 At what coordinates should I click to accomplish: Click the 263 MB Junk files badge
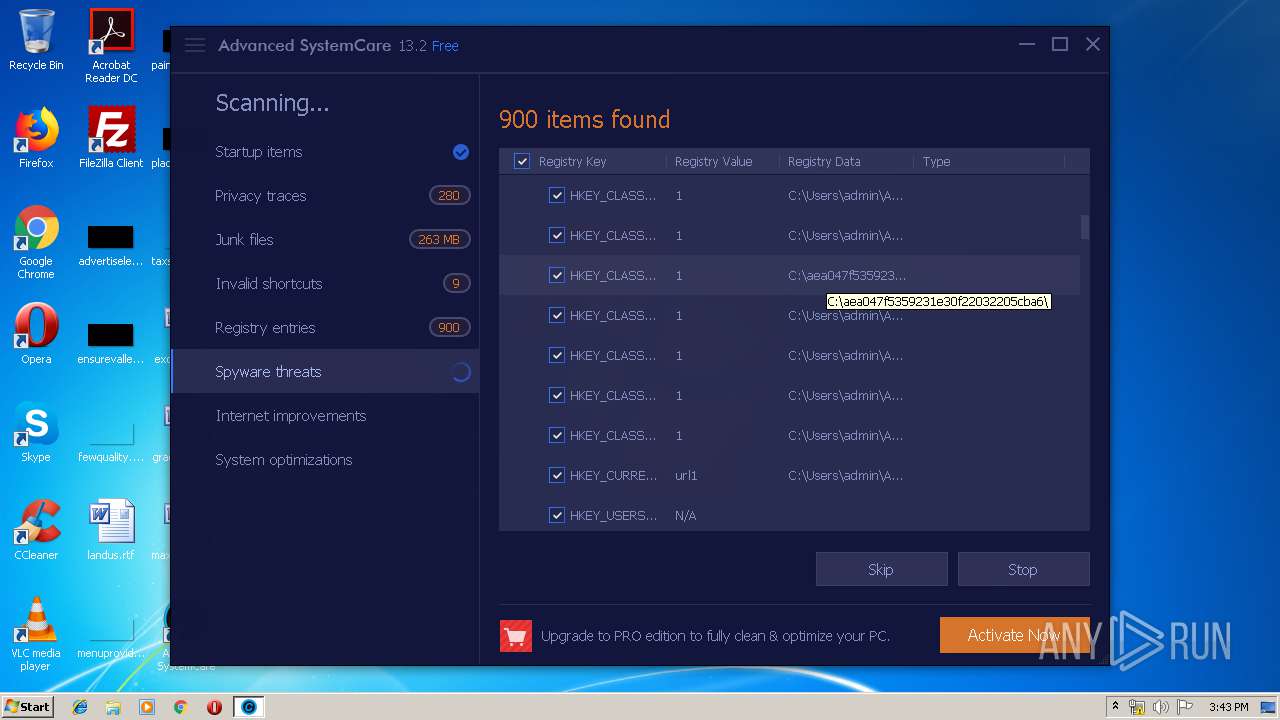tap(439, 240)
